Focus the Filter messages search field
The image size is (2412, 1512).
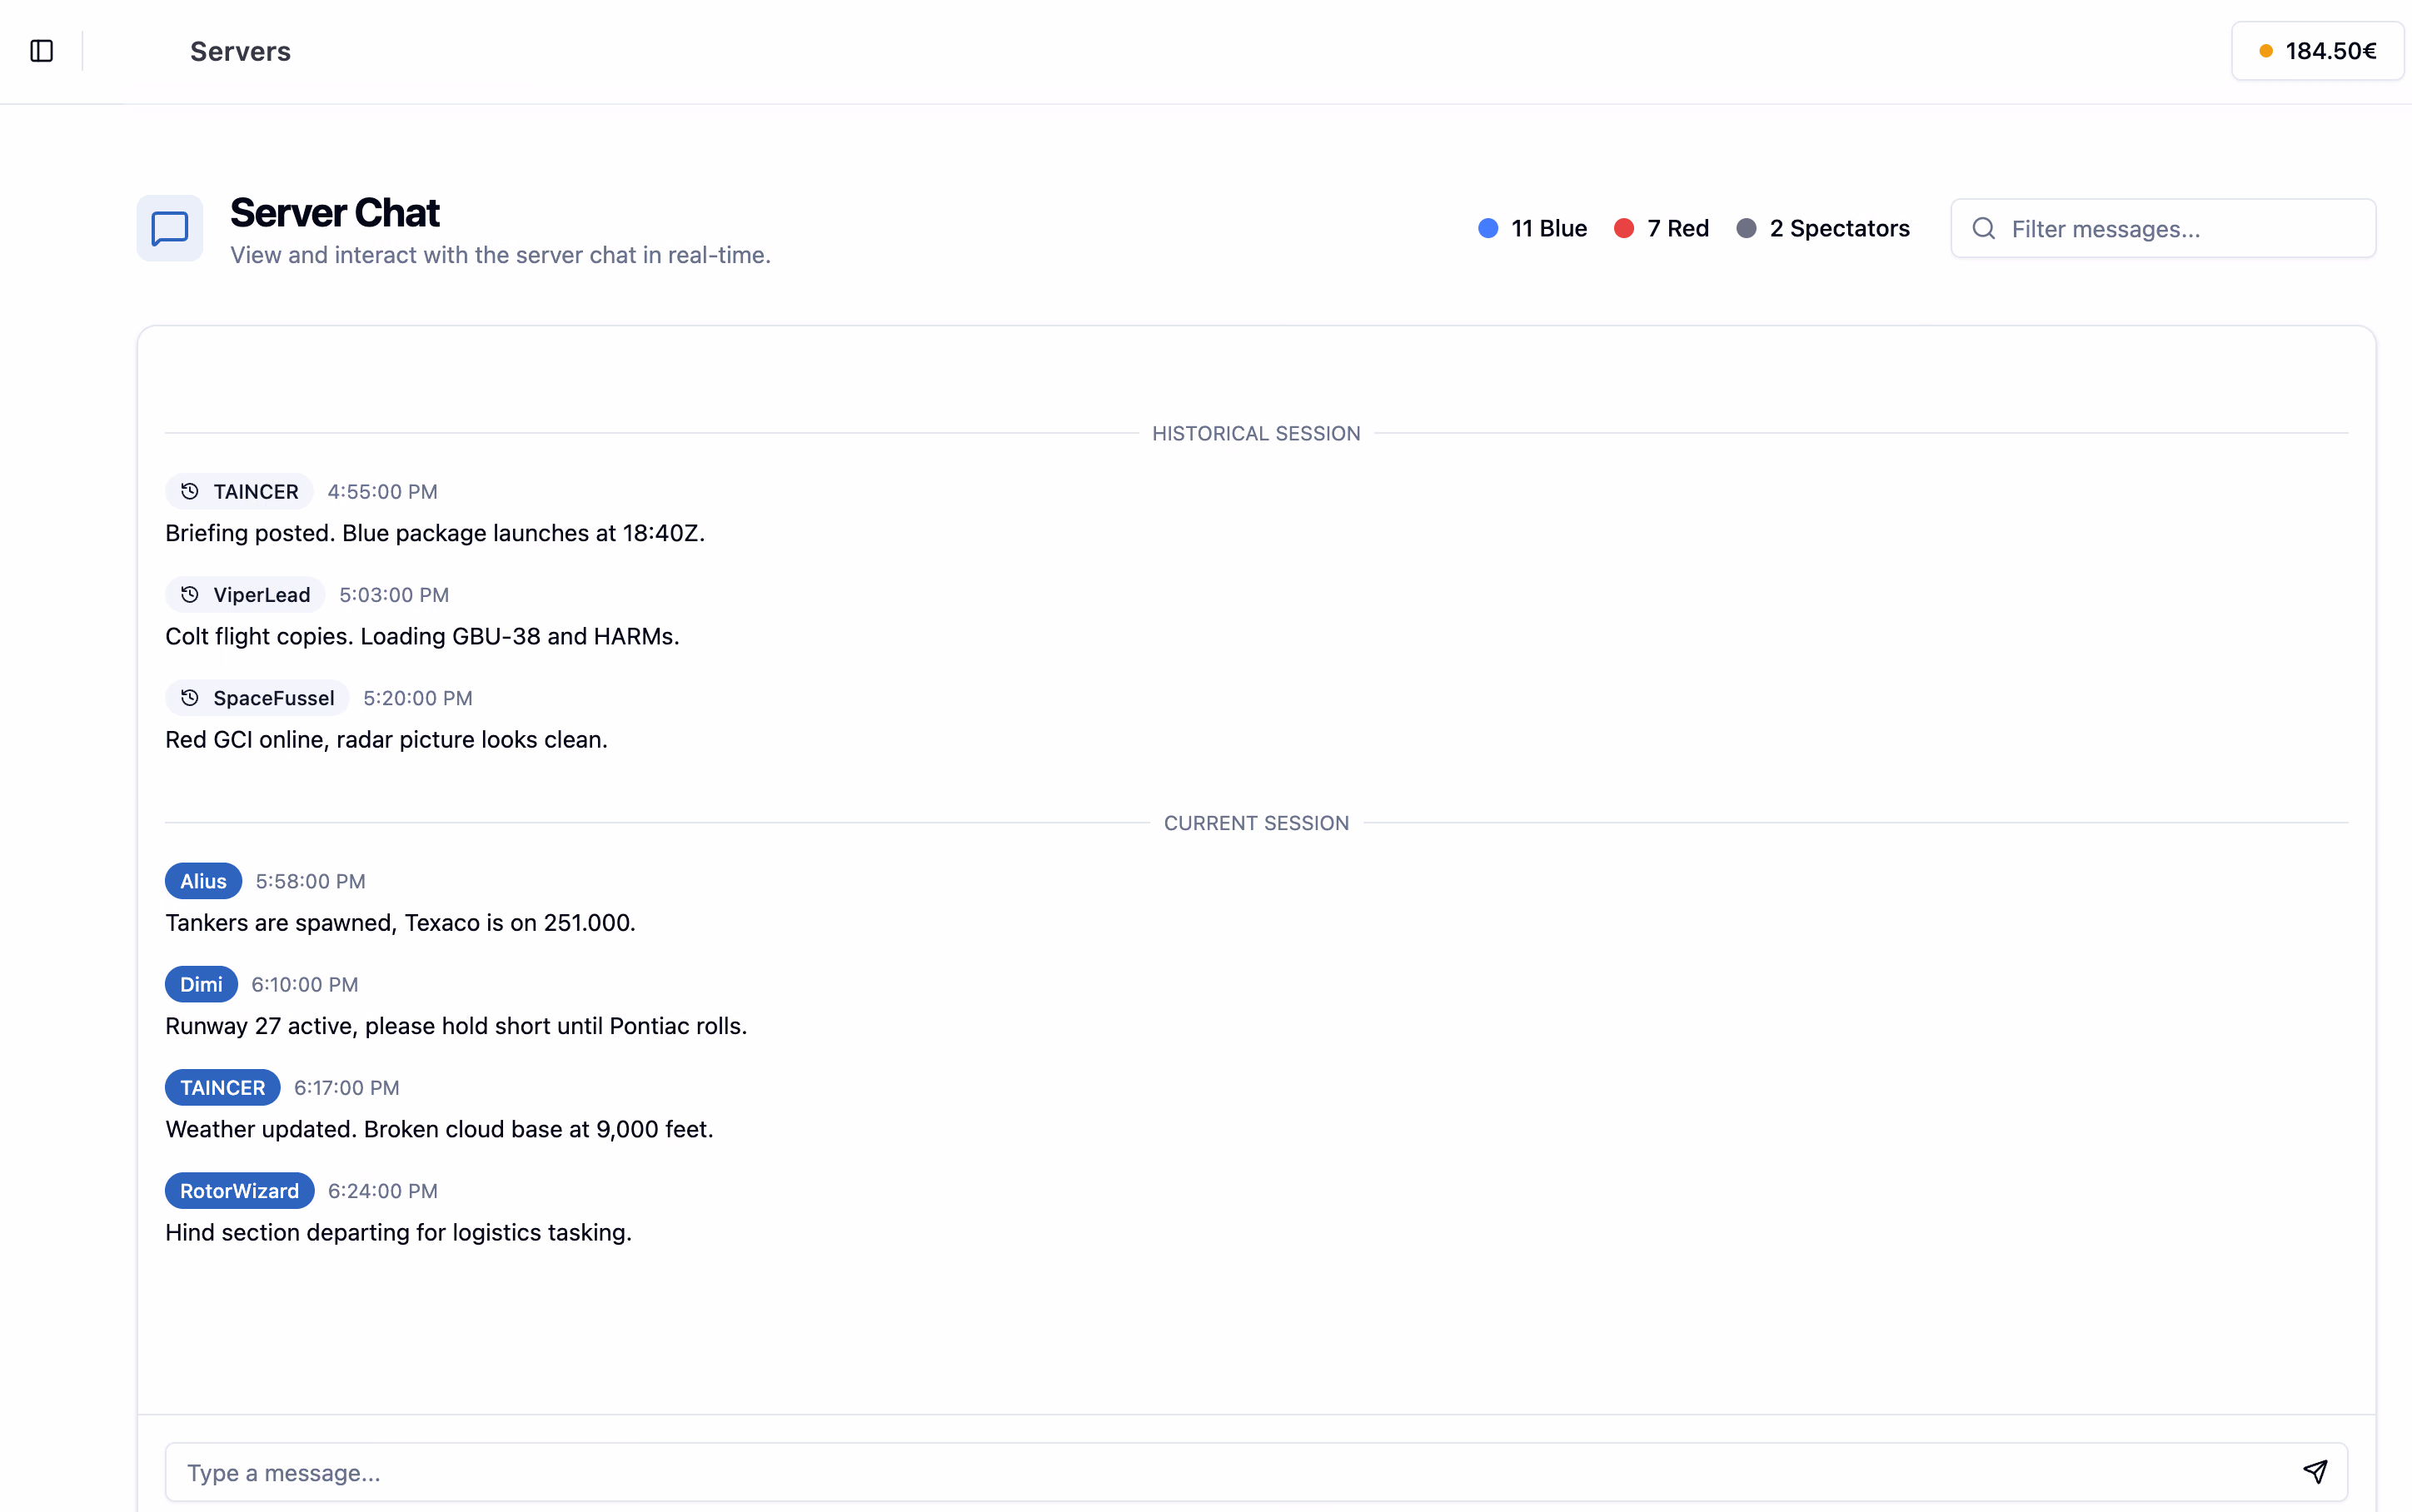[x=2163, y=229]
